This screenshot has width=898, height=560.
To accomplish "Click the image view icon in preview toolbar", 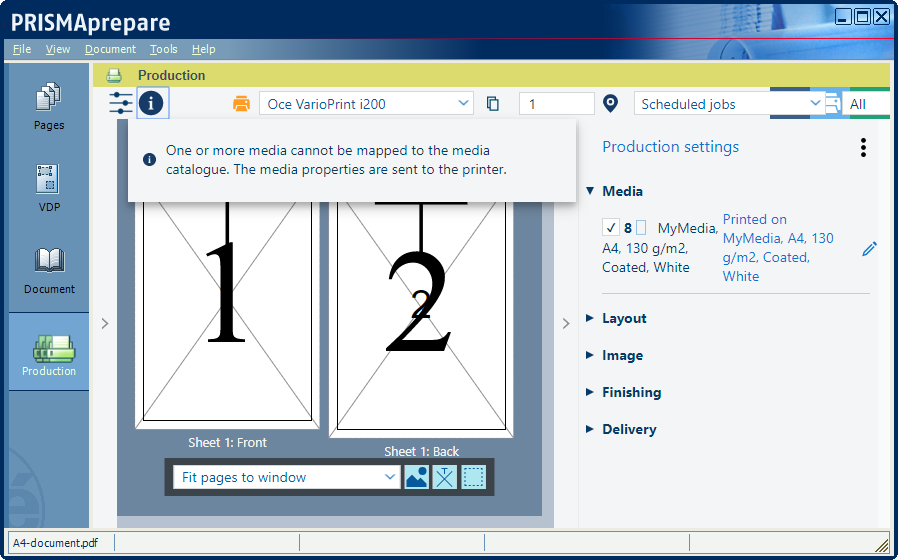I will click(x=416, y=478).
